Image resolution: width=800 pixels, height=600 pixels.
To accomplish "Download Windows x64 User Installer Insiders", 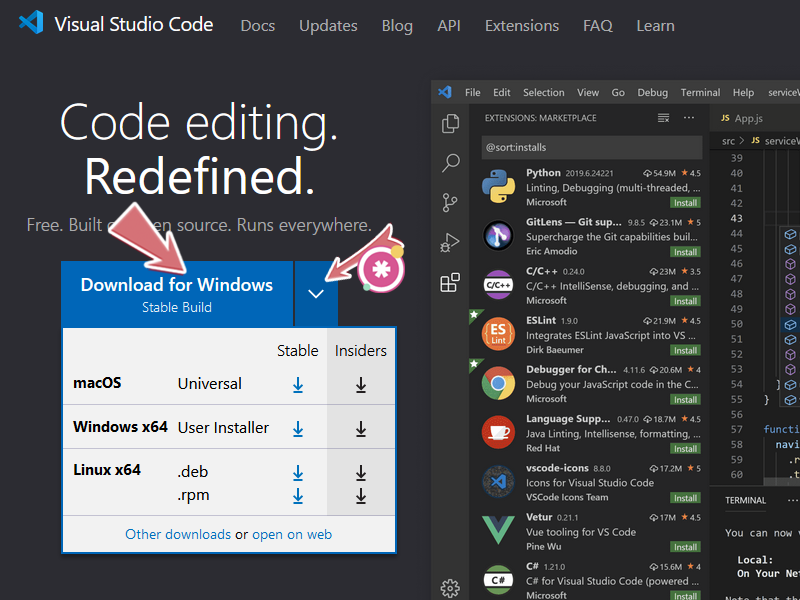I will tap(361, 430).
